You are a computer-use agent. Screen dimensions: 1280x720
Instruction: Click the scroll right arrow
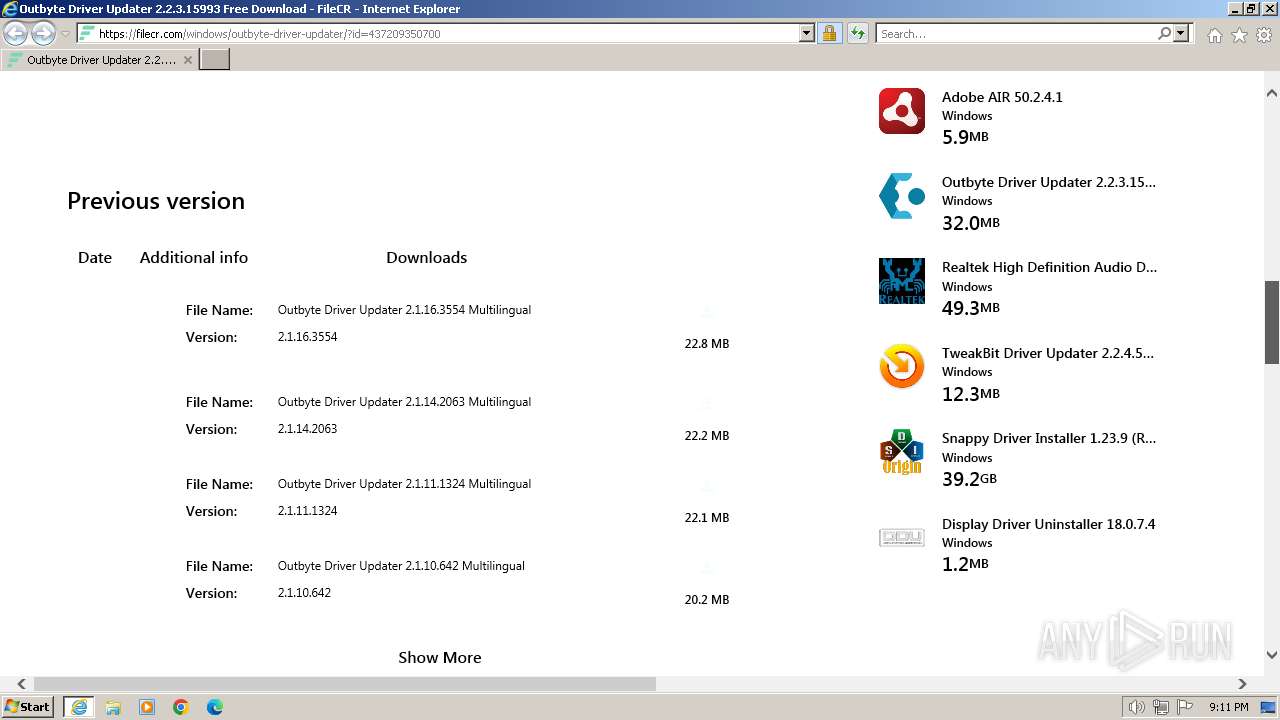point(1242,684)
